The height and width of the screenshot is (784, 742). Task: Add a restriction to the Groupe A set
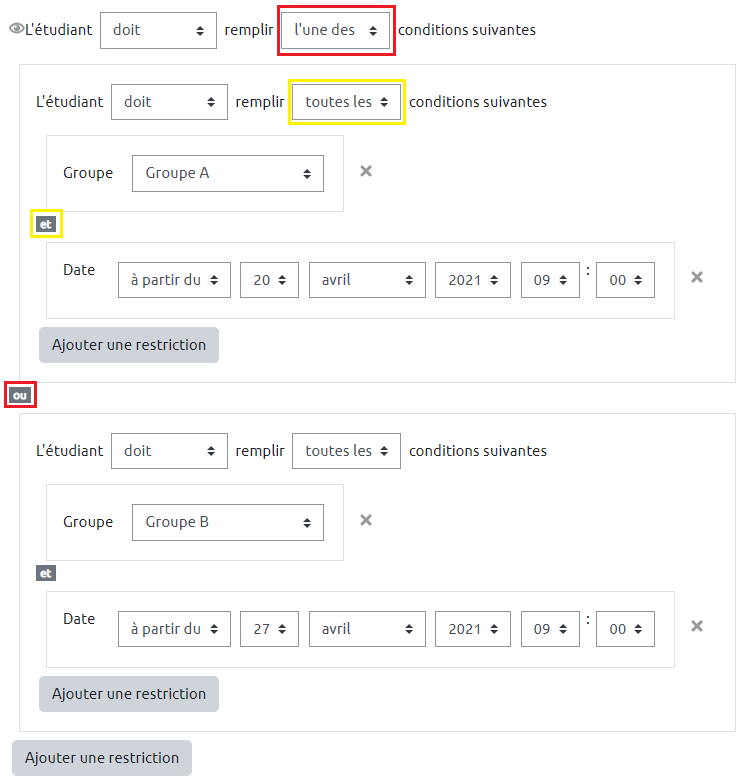pyautogui.click(x=129, y=345)
